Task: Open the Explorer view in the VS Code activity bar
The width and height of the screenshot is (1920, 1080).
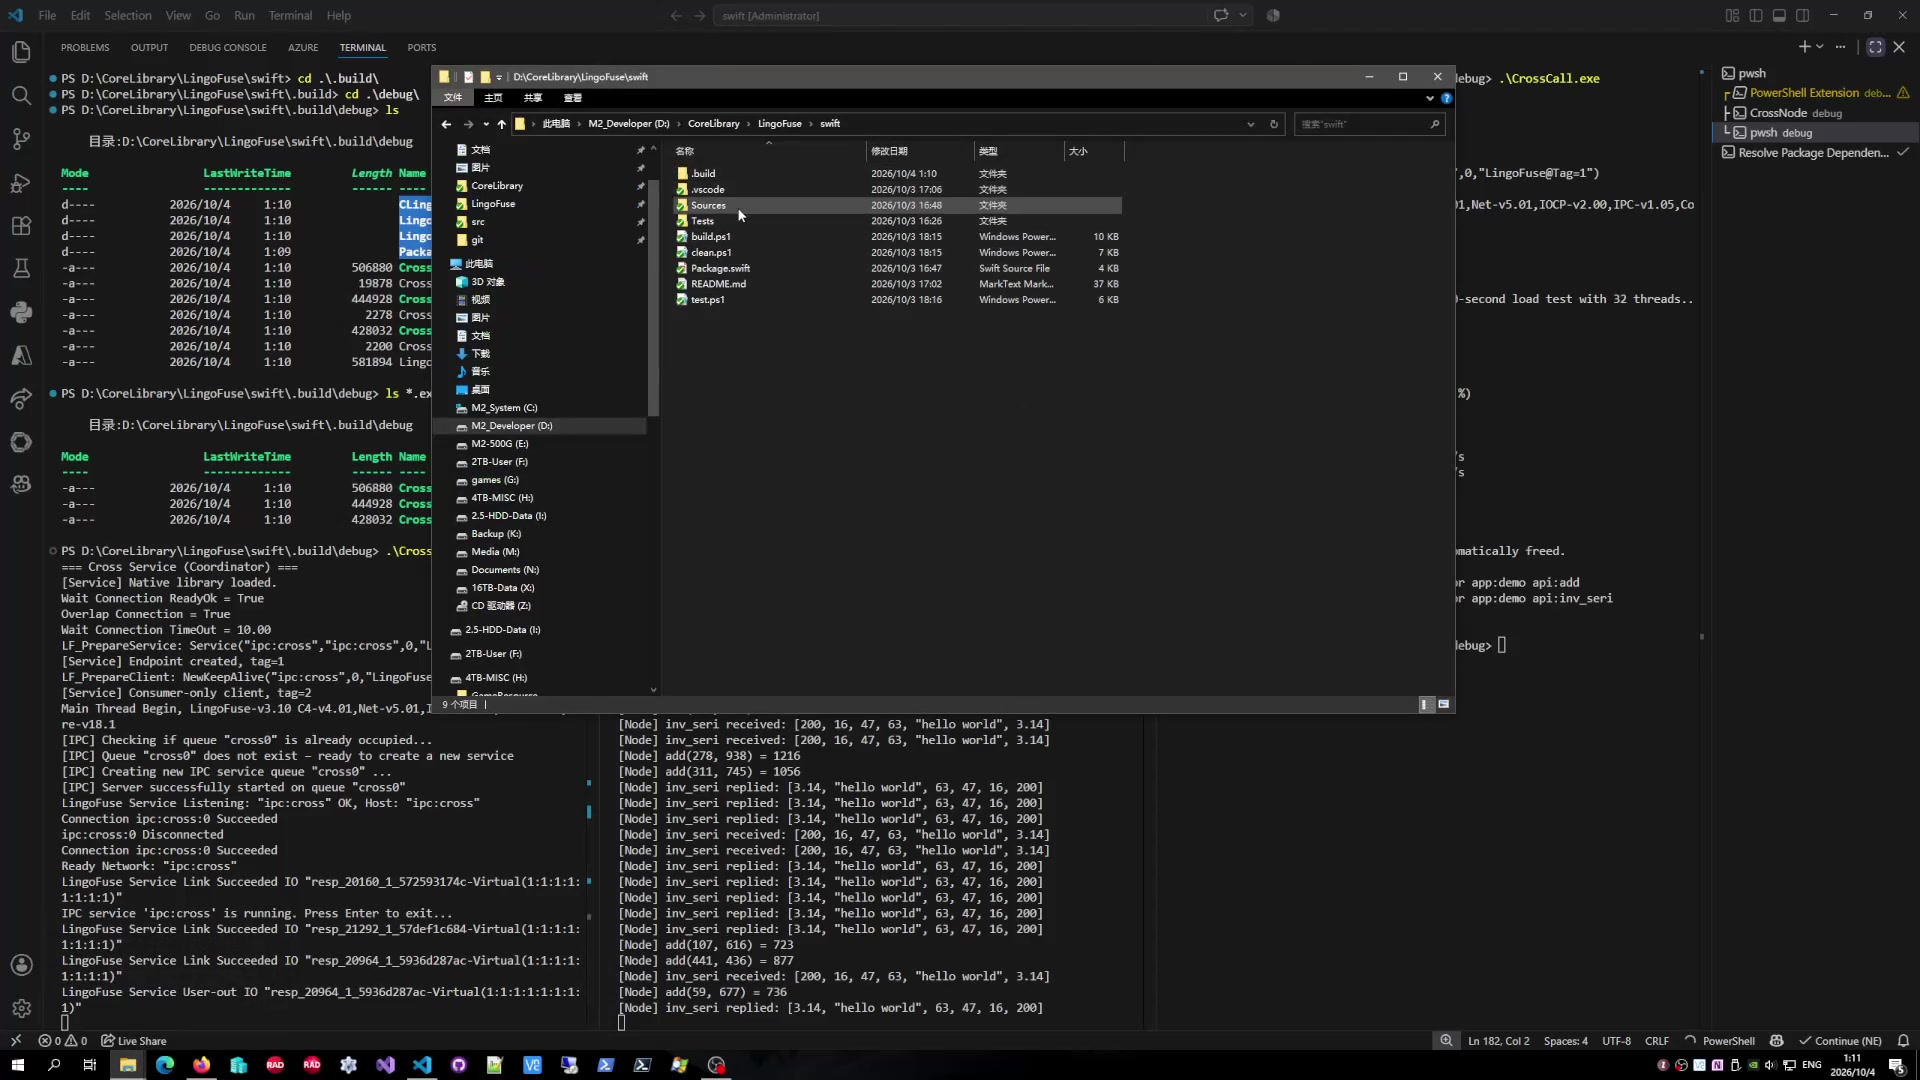Action: click(x=21, y=52)
